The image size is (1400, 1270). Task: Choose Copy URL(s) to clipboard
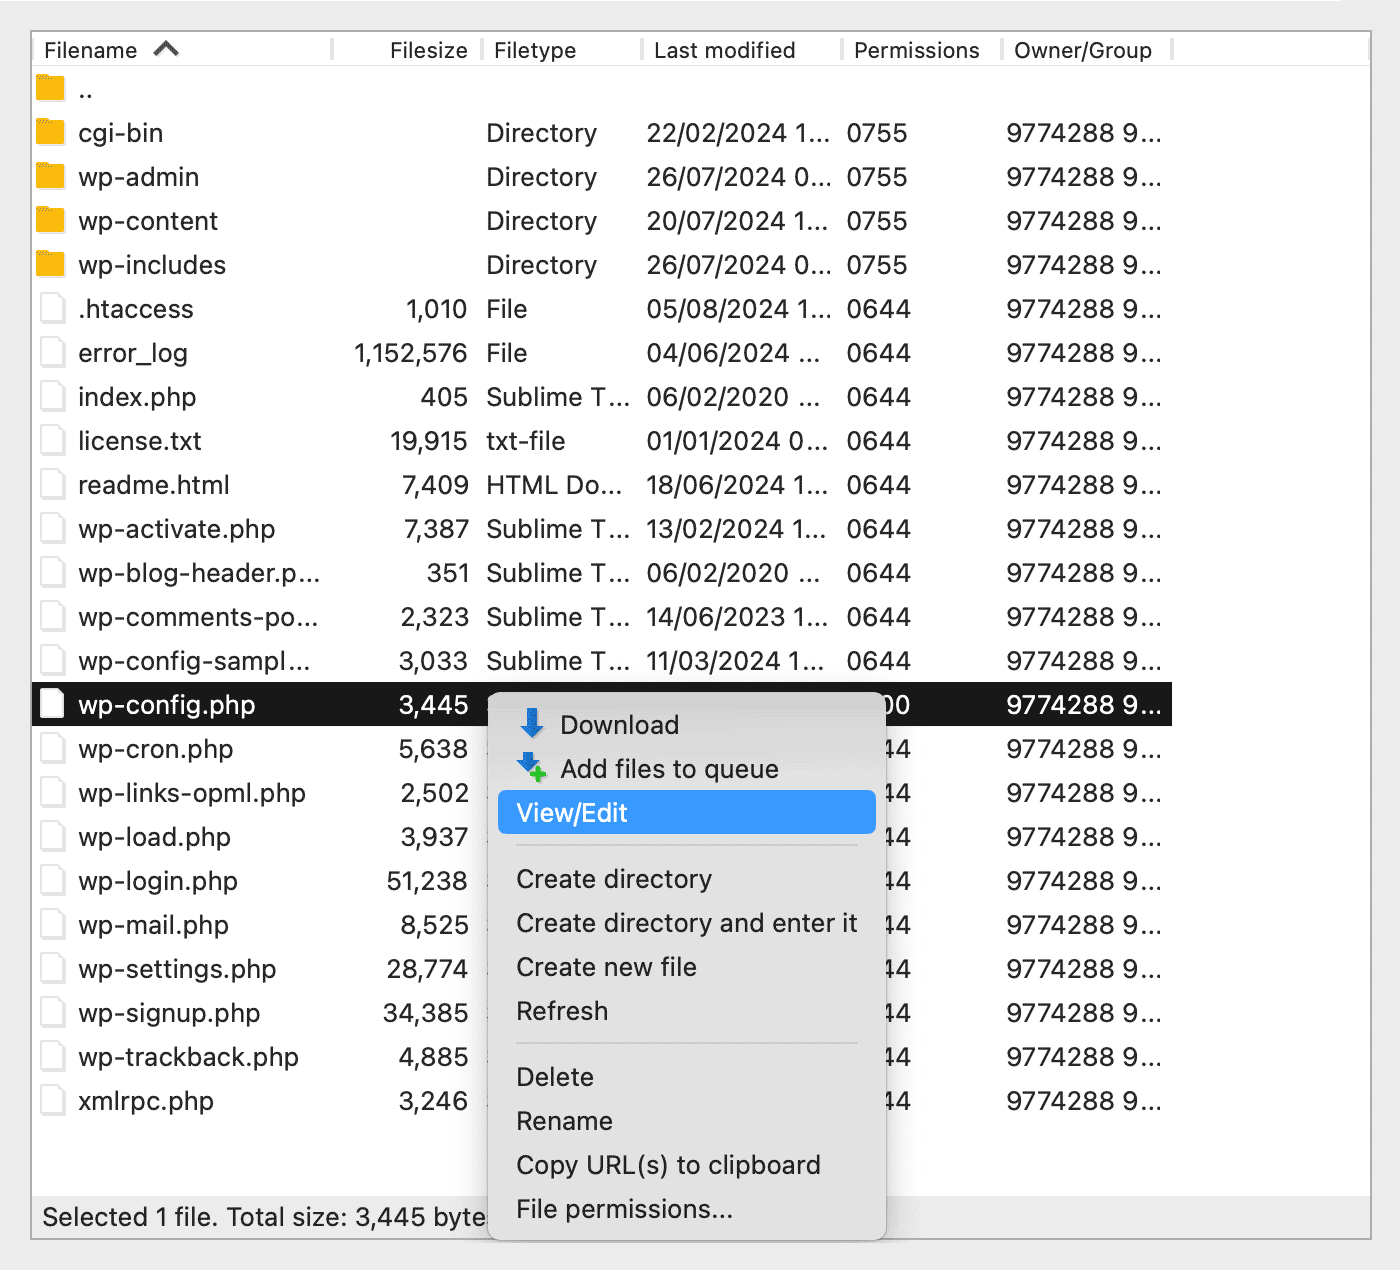pos(686,1164)
